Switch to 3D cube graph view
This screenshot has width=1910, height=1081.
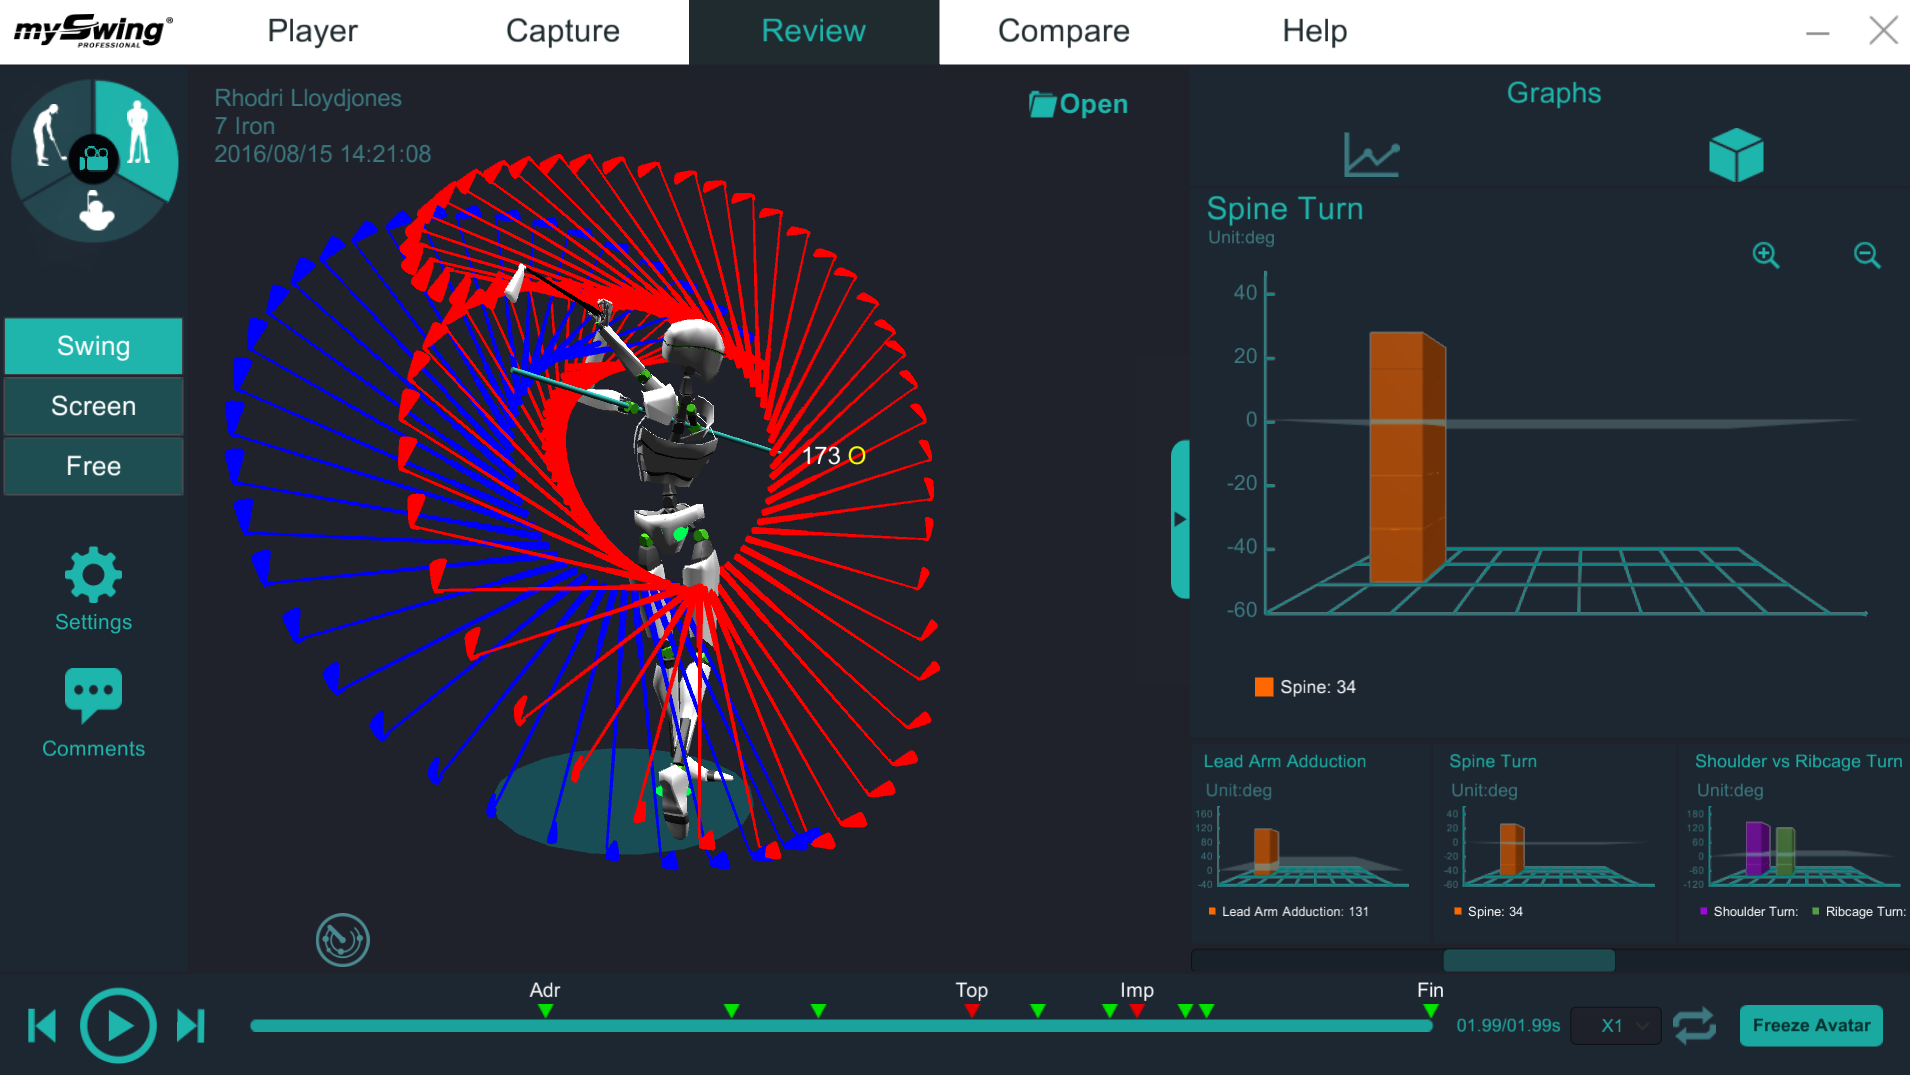1736,155
